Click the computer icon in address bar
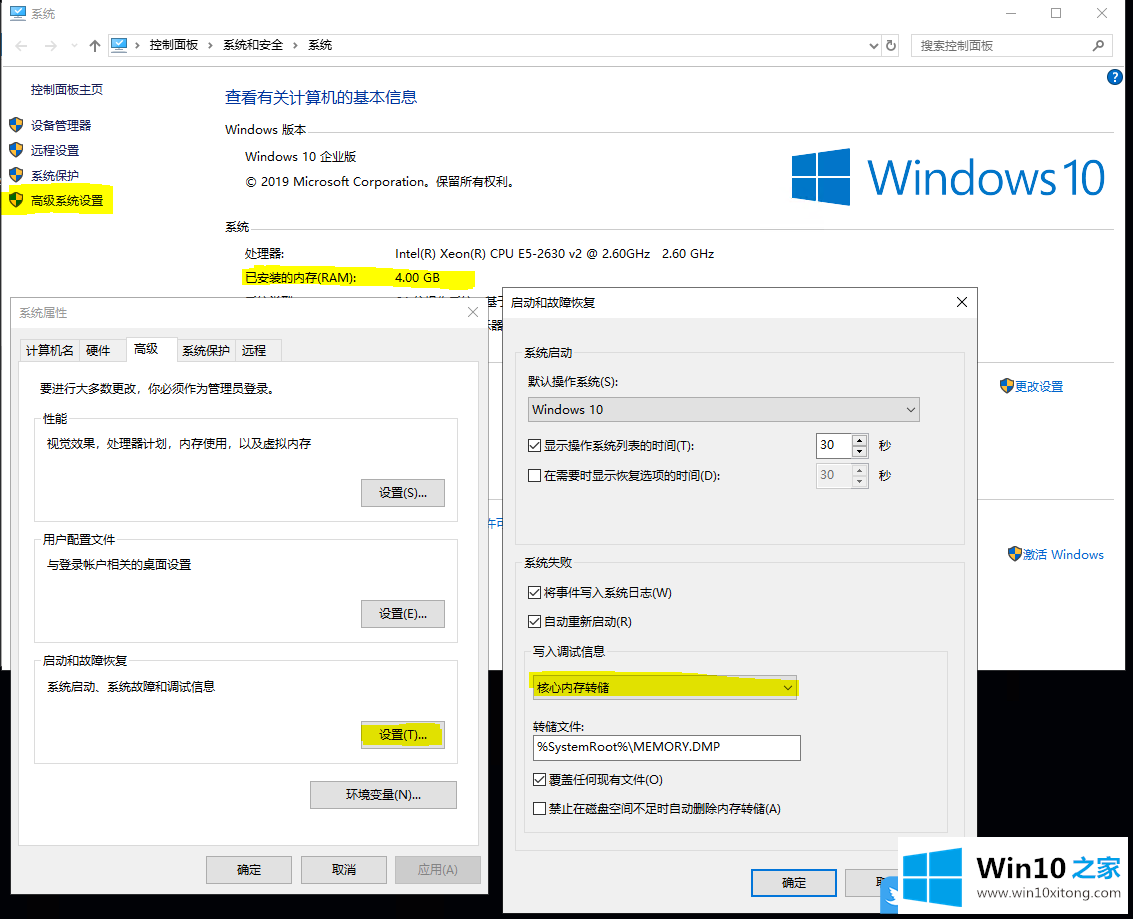The width and height of the screenshot is (1133, 919). pyautogui.click(x=119, y=46)
